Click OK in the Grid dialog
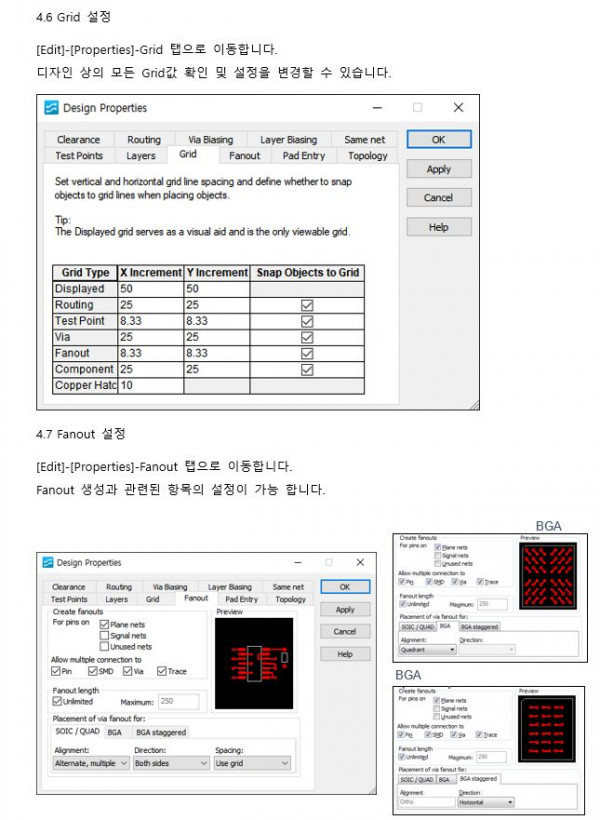 439,140
